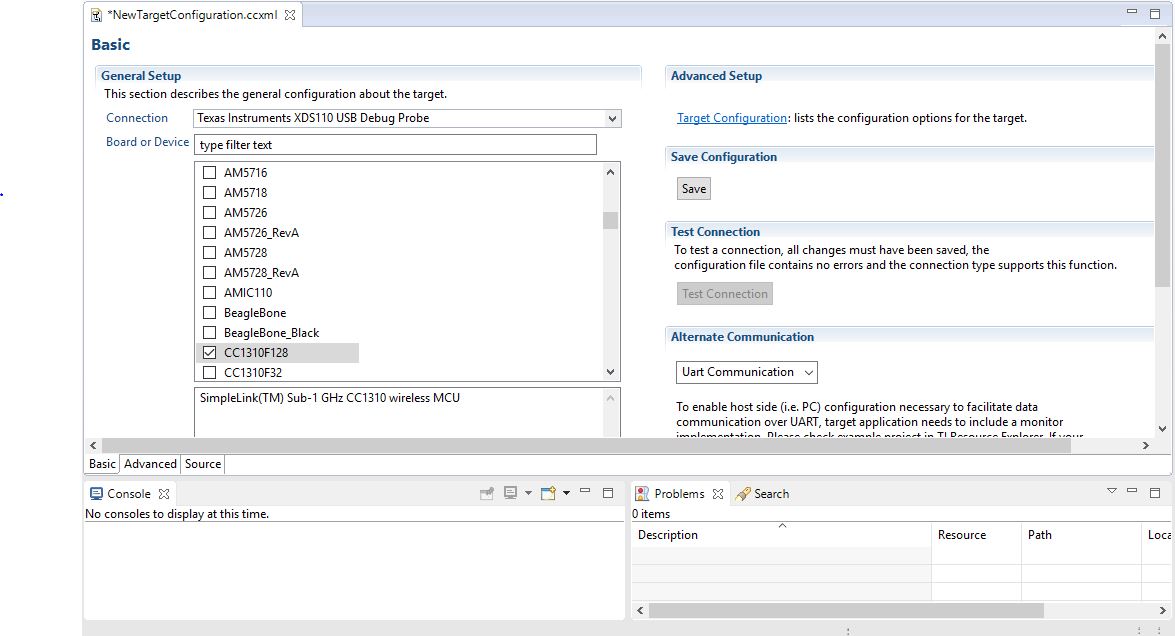Minimize the Console panel
The image size is (1175, 636).
pos(585,491)
